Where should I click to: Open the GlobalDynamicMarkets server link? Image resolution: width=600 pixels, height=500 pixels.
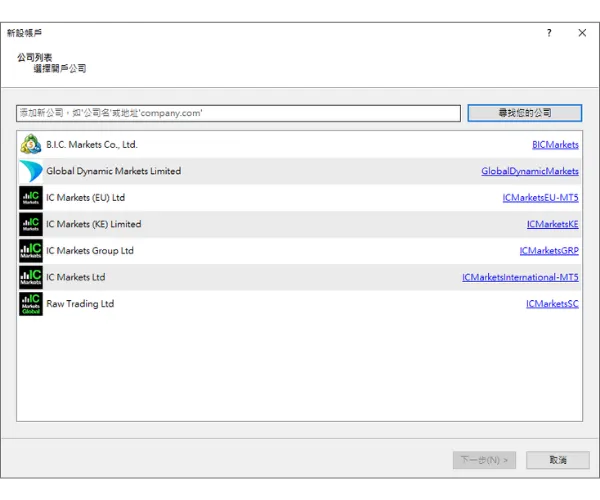(529, 171)
